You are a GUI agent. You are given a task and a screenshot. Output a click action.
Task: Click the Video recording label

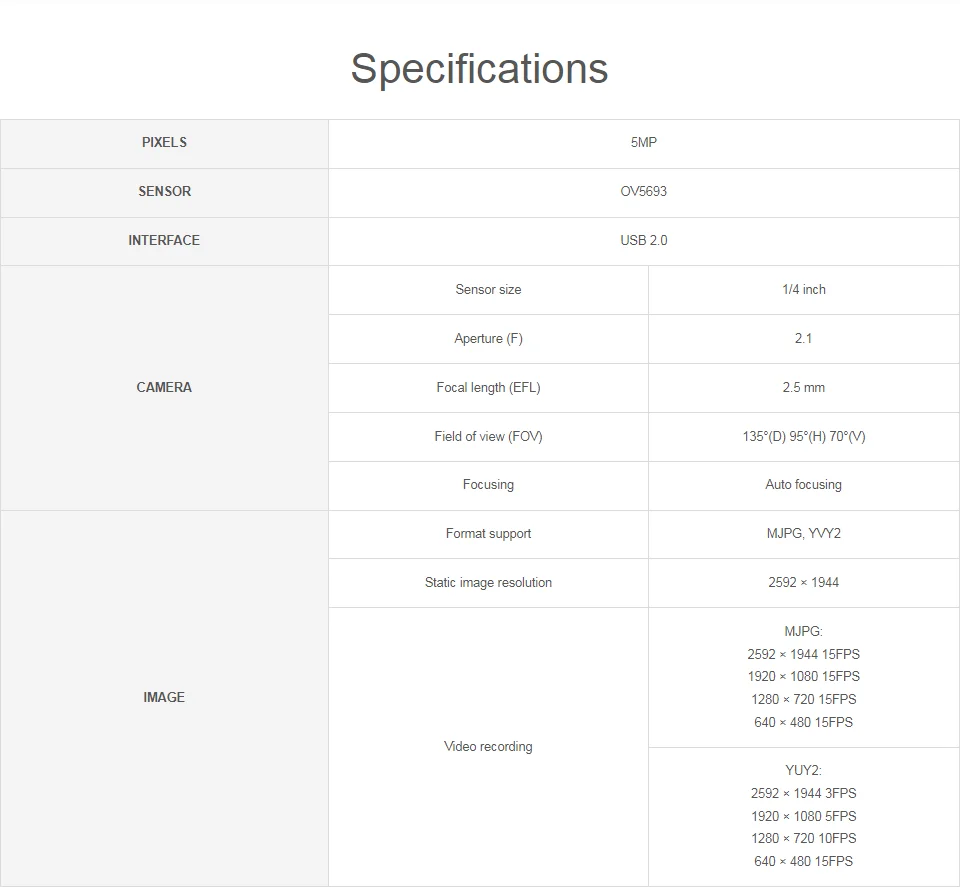[x=488, y=747]
